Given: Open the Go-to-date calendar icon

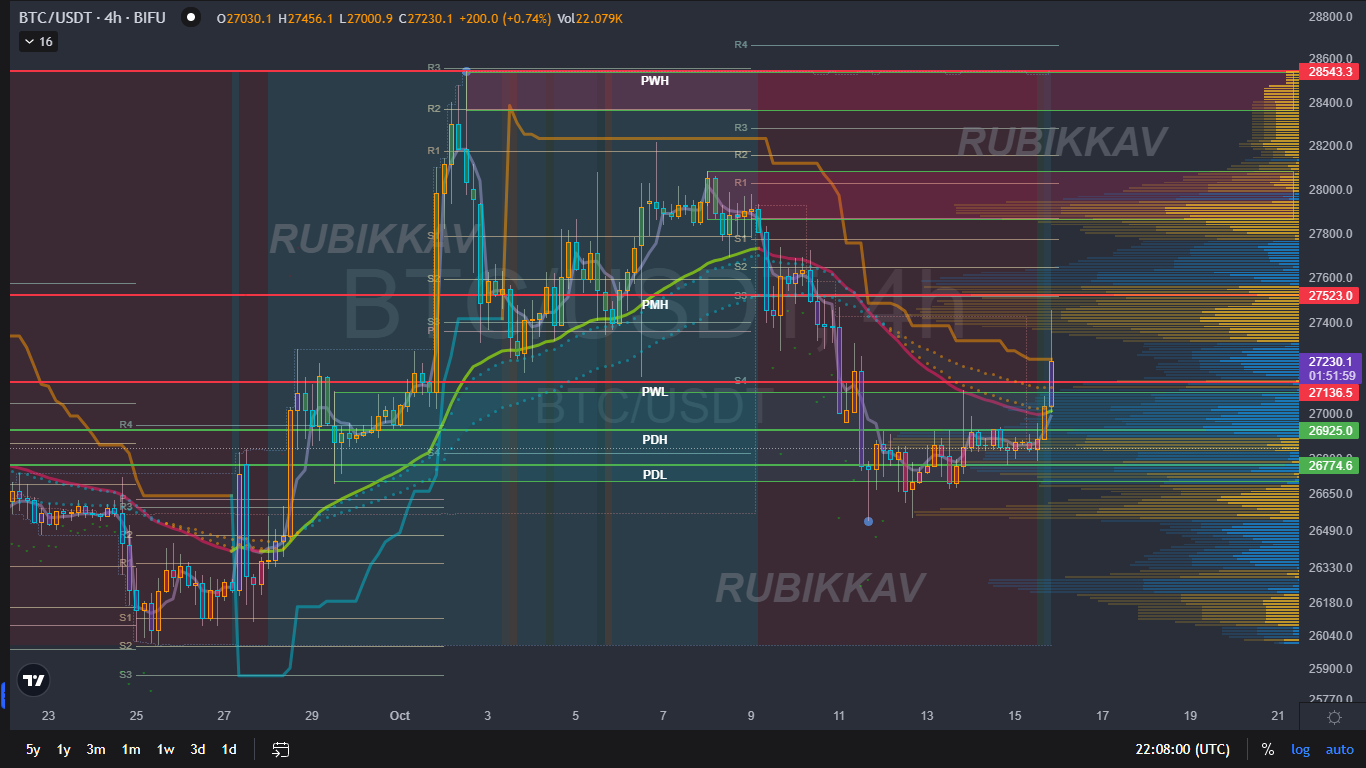Looking at the screenshot, I should (x=280, y=748).
